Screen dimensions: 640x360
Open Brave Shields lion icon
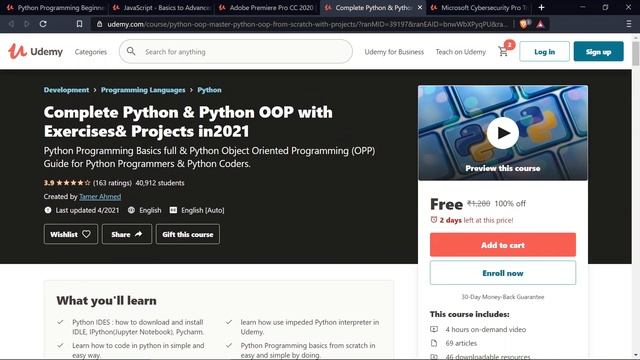[x=523, y=24]
